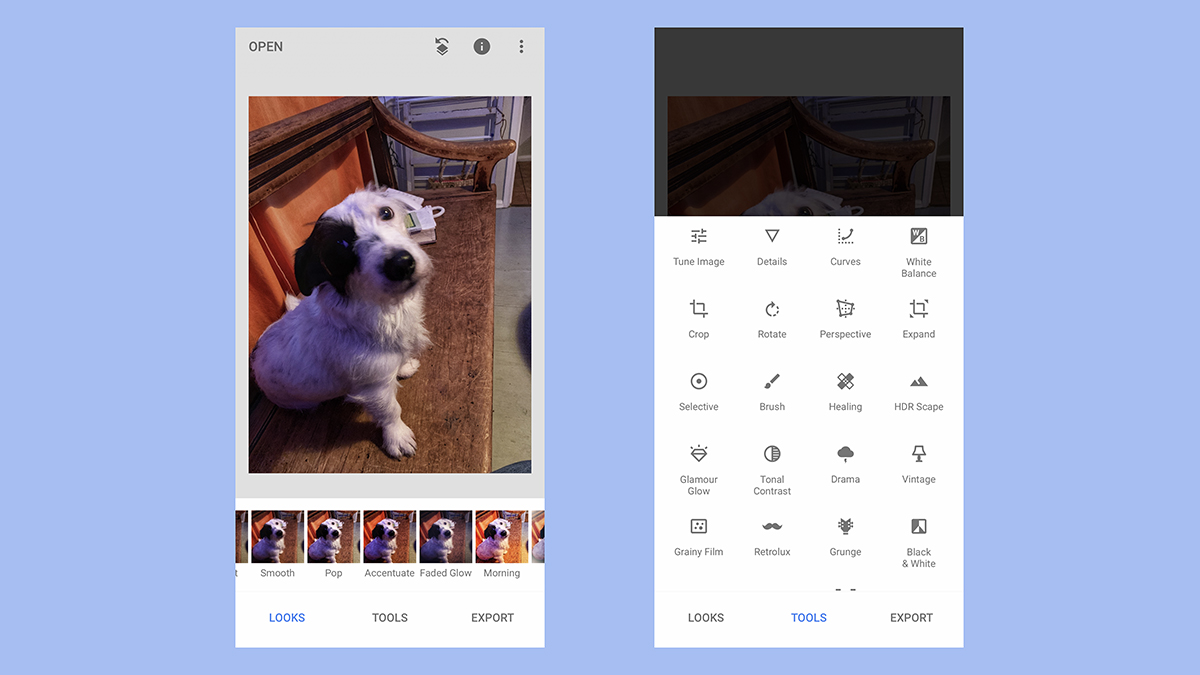The width and height of the screenshot is (1200, 675).
Task: Open the edit stack layers icon
Action: [x=442, y=46]
